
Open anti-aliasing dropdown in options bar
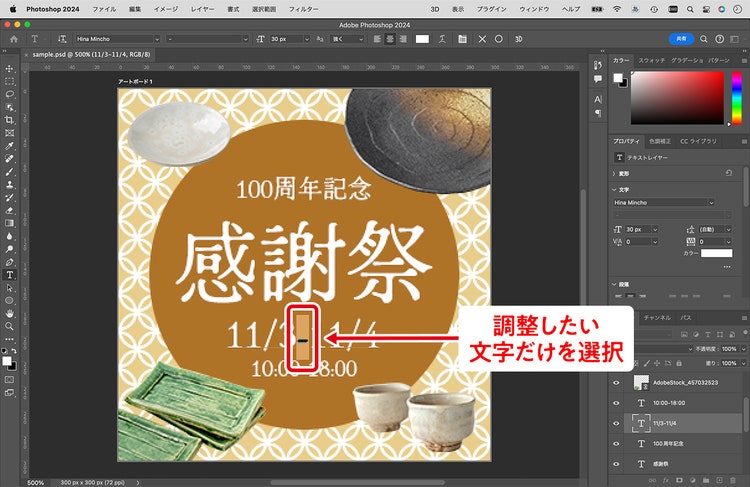[x=360, y=39]
